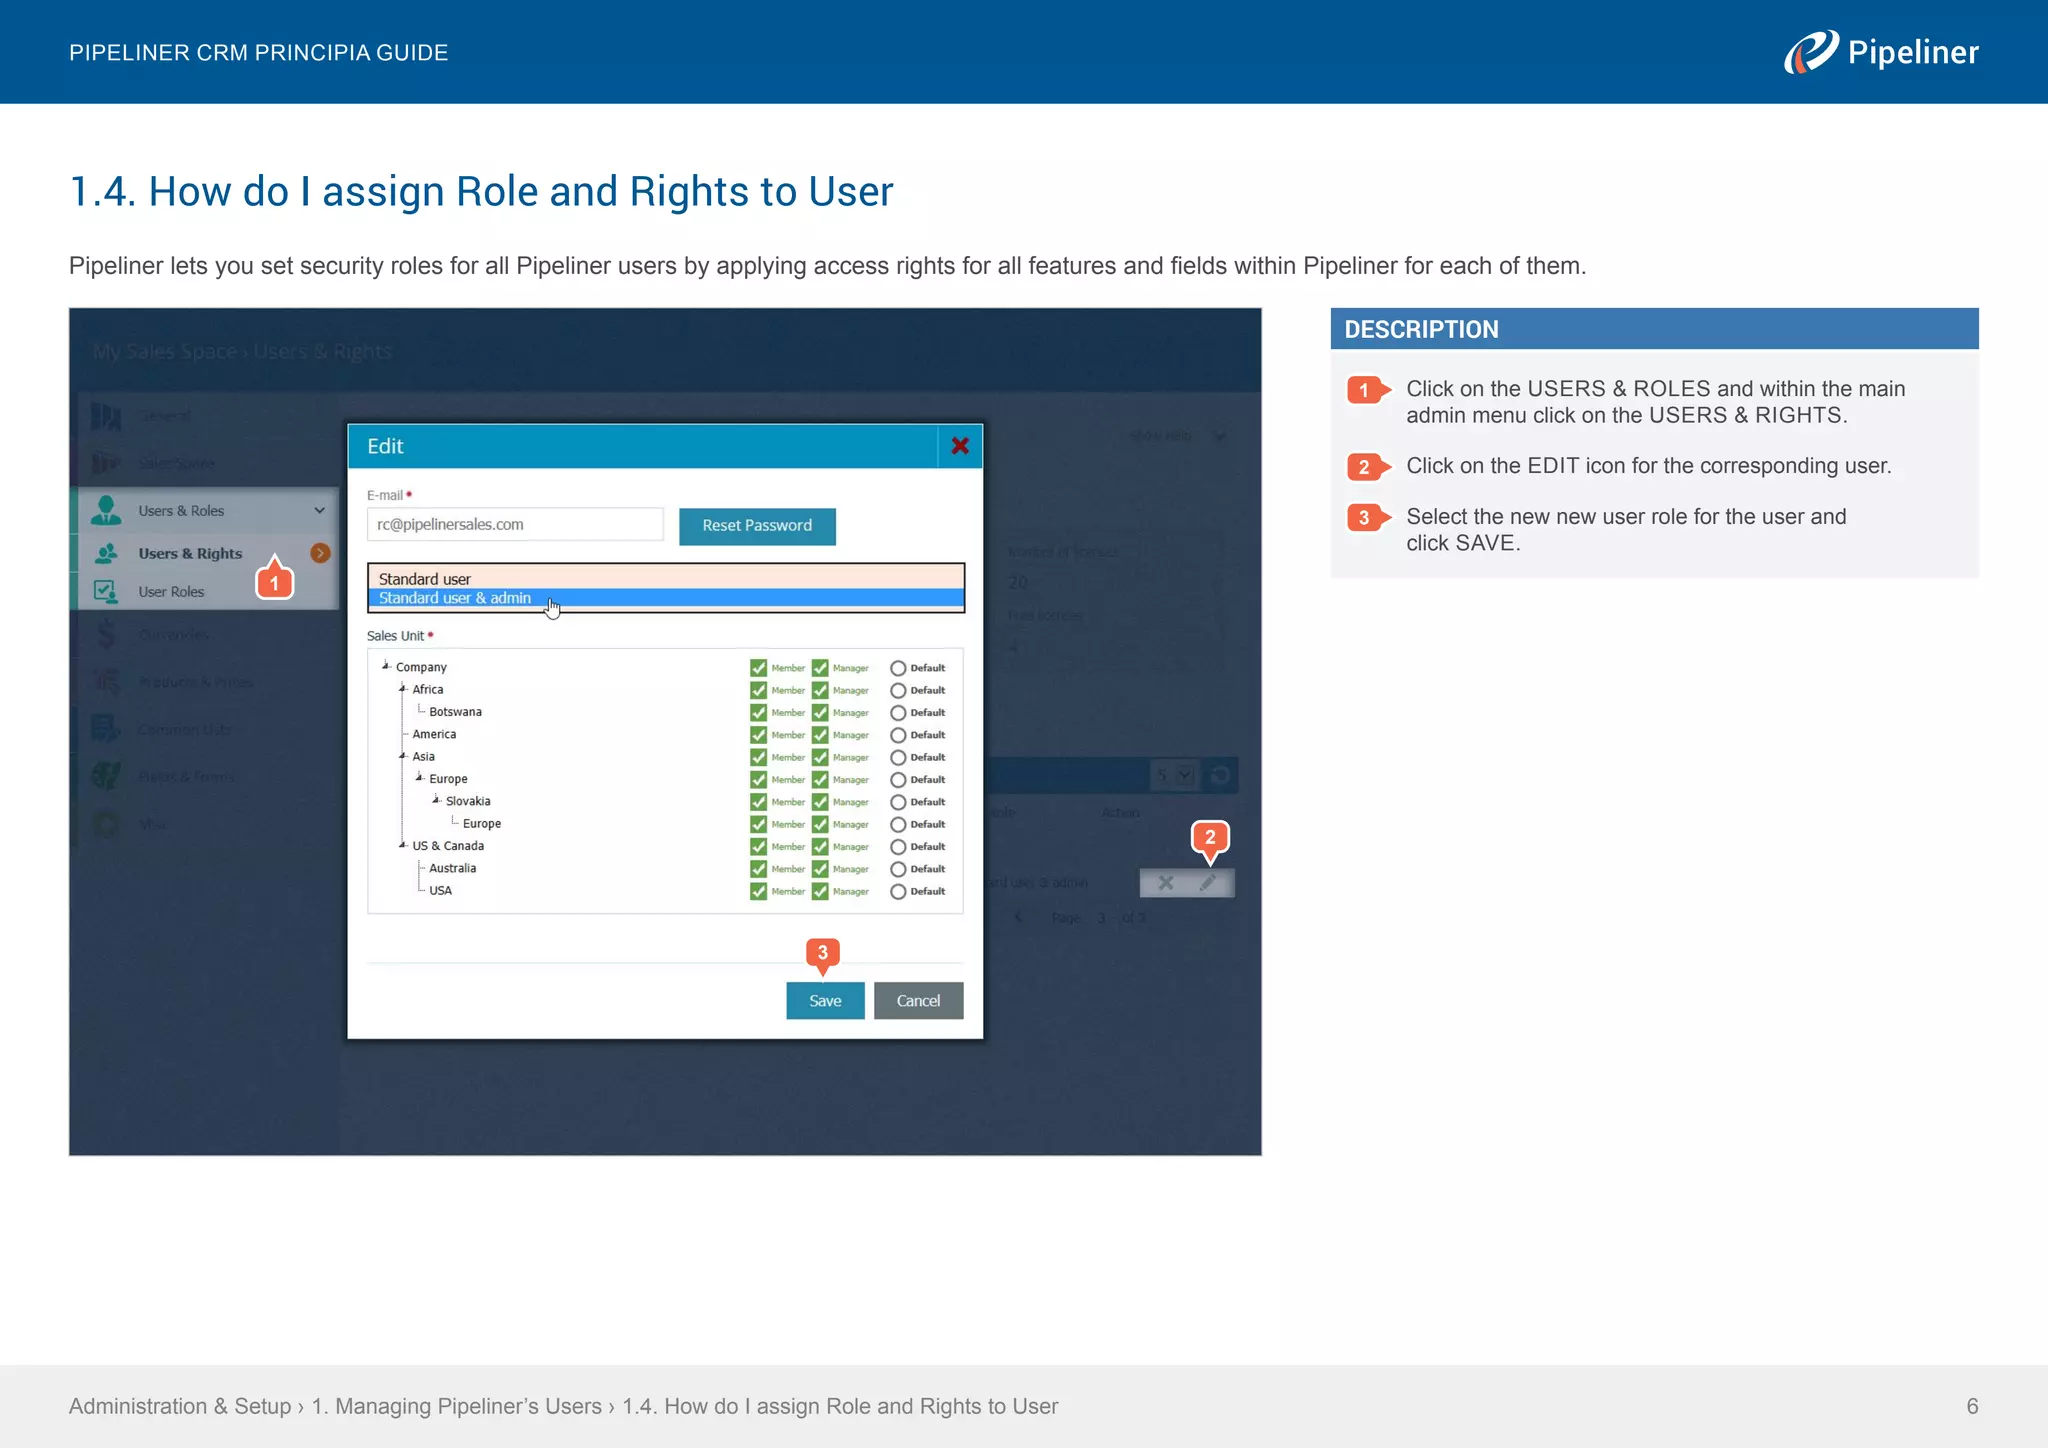
Task: Collapse the US & Canada tree node
Action: click(x=402, y=844)
